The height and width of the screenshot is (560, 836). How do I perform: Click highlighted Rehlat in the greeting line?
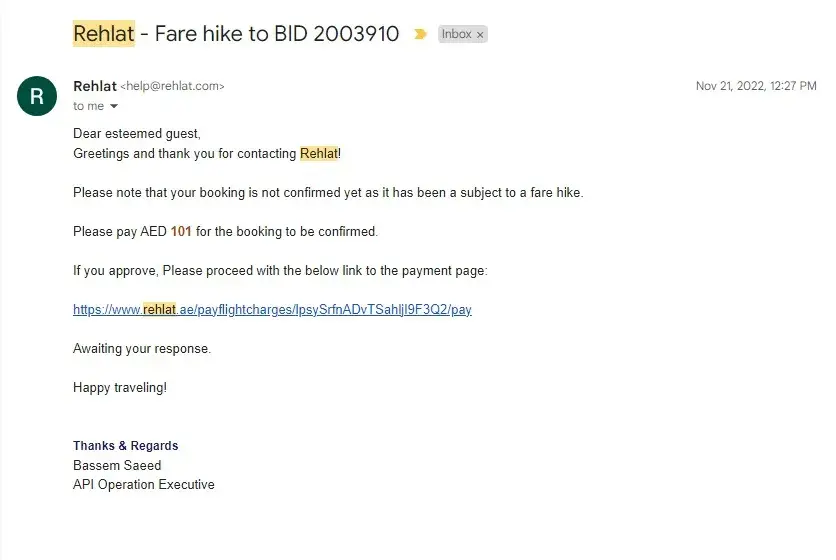tap(319, 154)
